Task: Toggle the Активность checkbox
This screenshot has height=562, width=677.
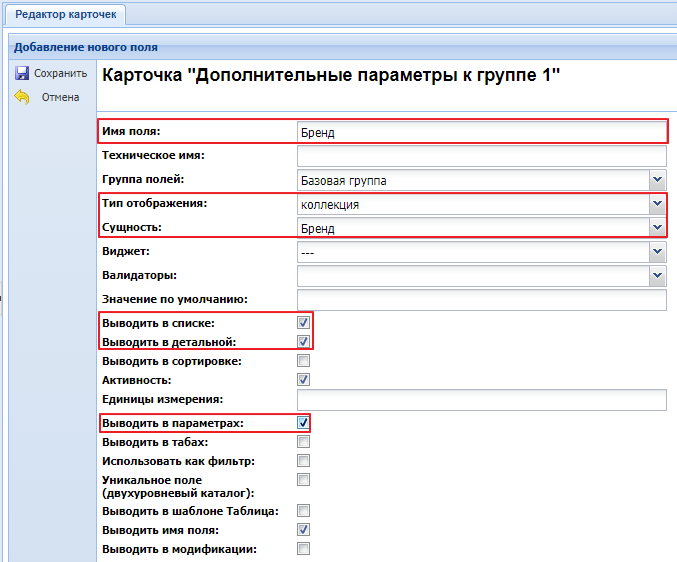Action: click(304, 379)
